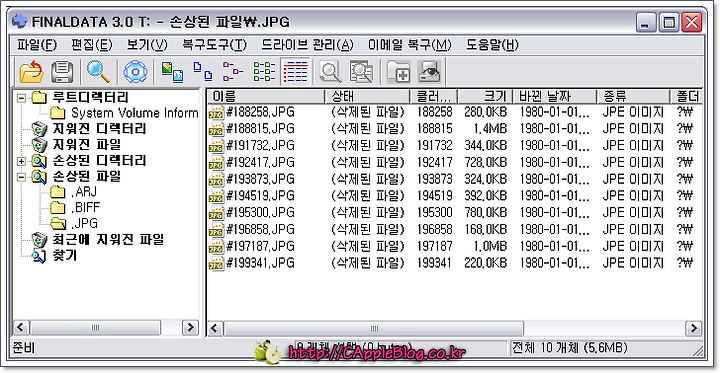The image size is (720, 373).
Task: Select file #192417.JPG
Action: coord(260,162)
